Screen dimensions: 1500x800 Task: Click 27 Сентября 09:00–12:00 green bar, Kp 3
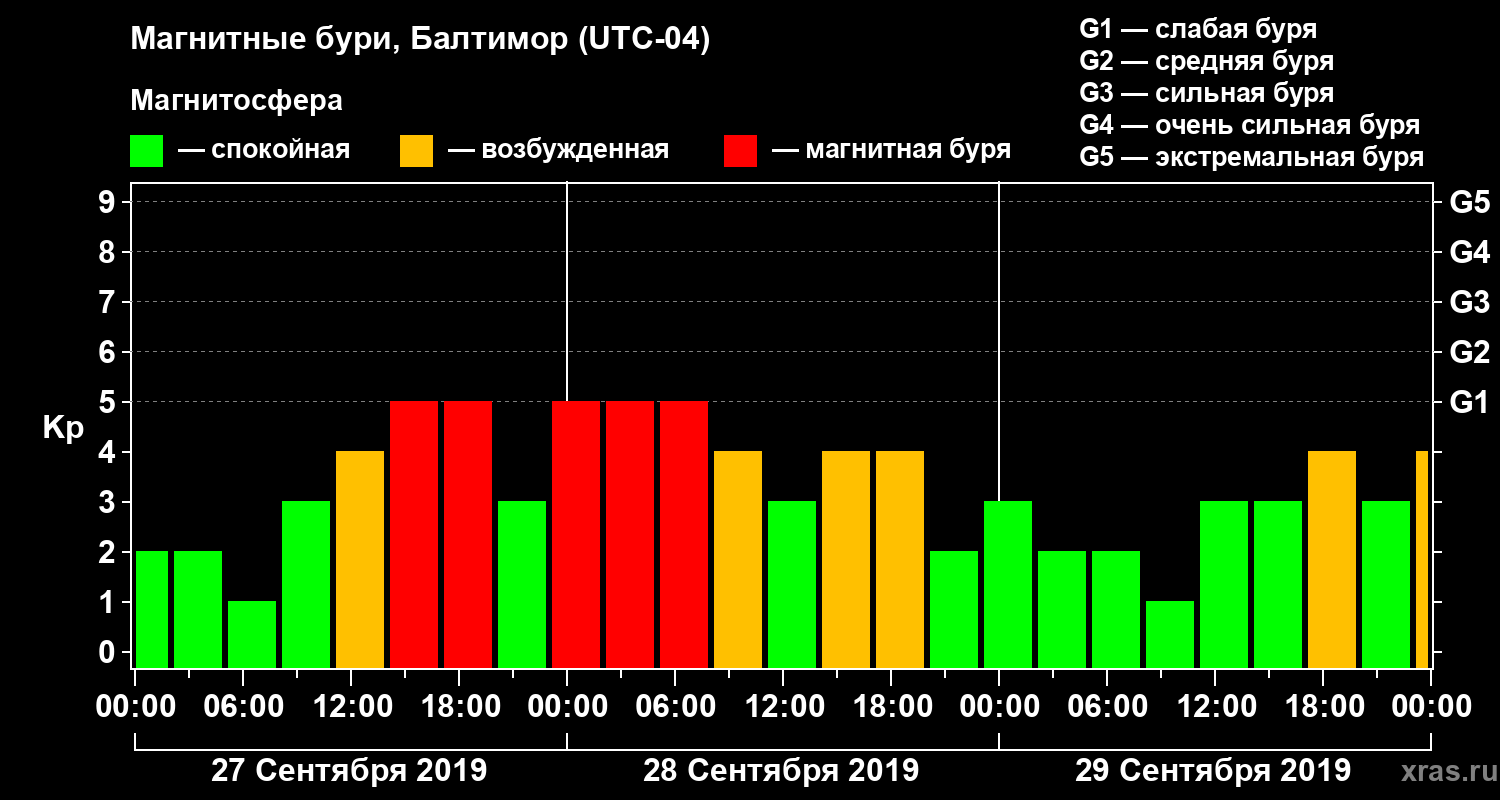pos(306,584)
